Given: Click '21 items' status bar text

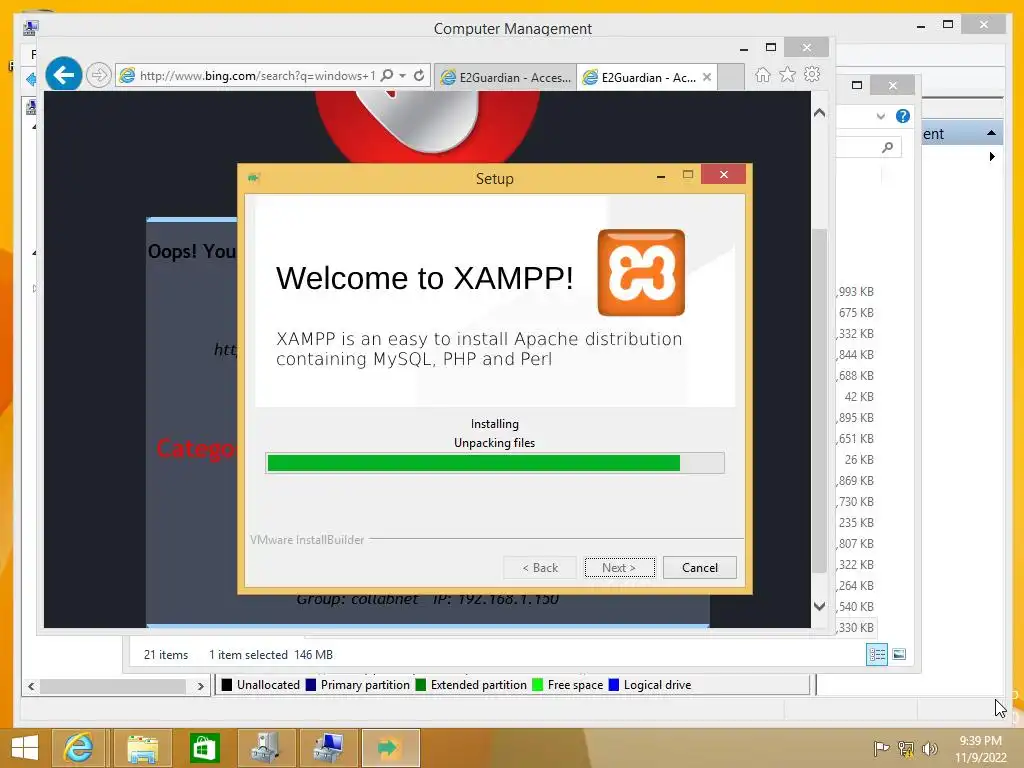Looking at the screenshot, I should coord(166,655).
